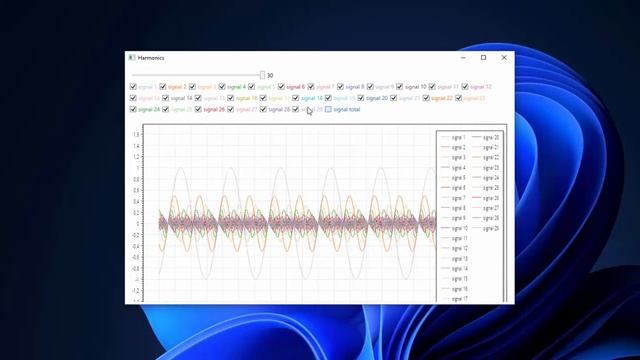Disable the signal 26 checkbox
This screenshot has height=360, width=640.
click(198, 109)
